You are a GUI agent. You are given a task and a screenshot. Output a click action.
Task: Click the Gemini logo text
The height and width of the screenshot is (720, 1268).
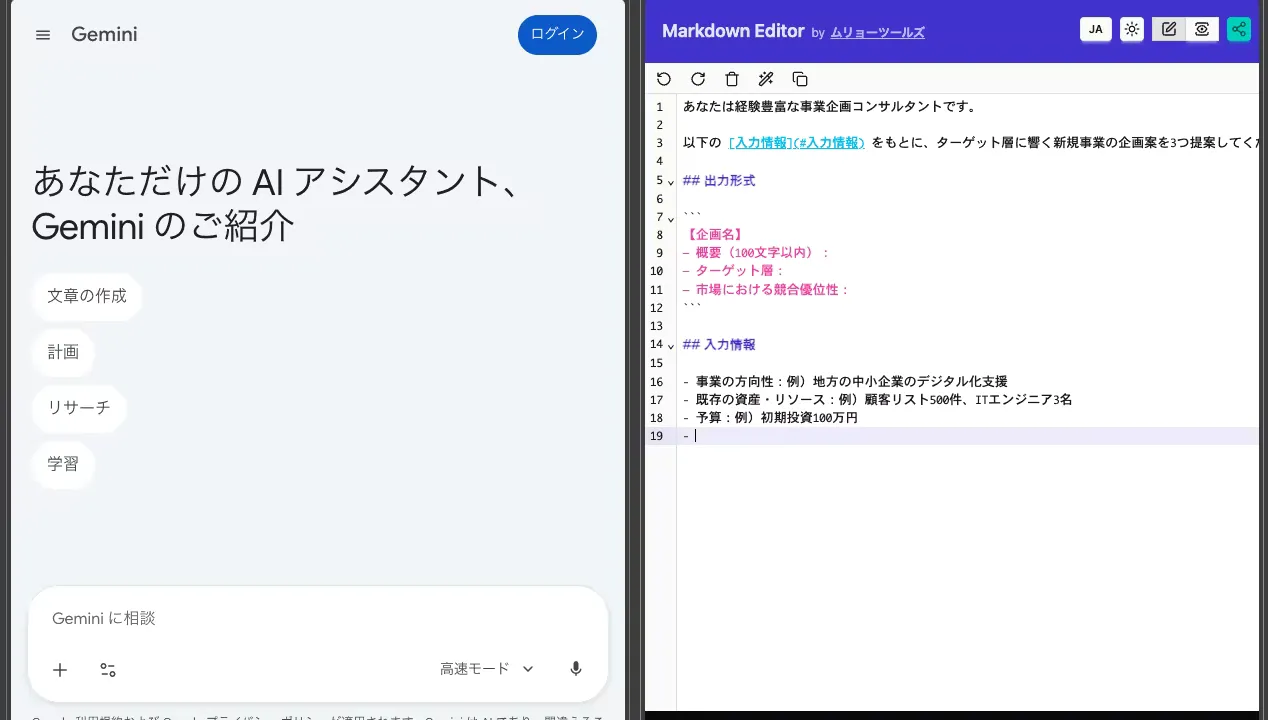(104, 35)
